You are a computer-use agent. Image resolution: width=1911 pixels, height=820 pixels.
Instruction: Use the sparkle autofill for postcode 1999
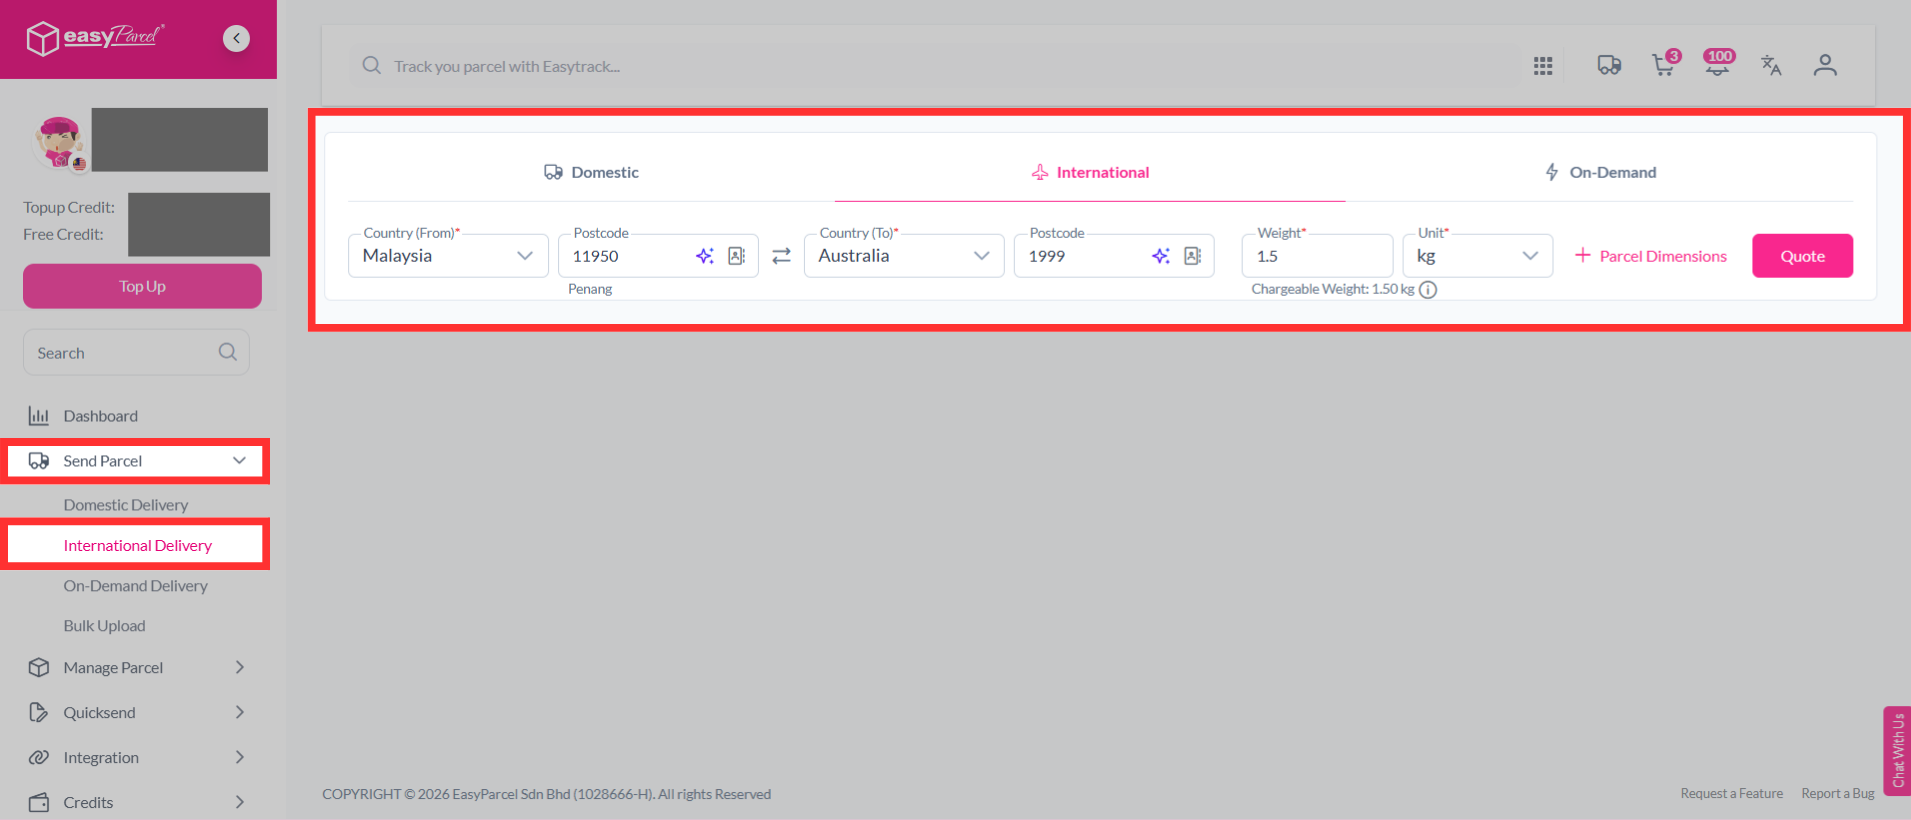pos(1161,256)
